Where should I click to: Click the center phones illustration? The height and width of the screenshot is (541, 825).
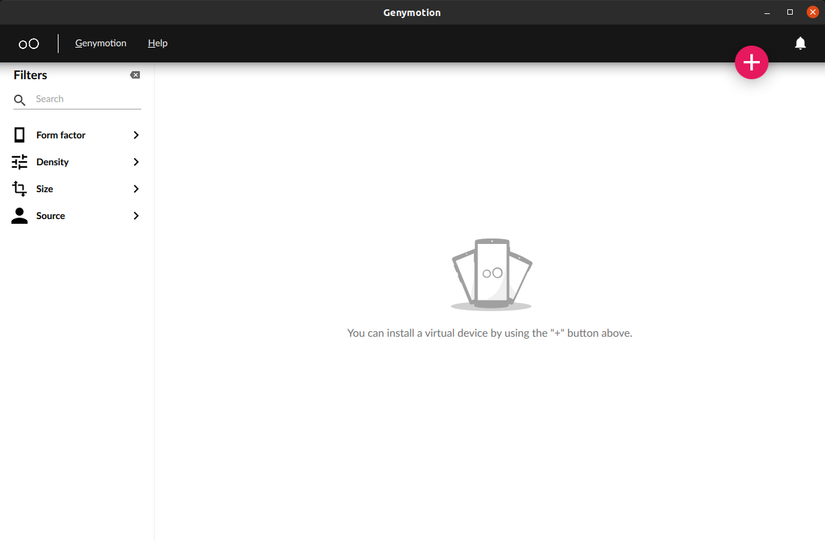pyautogui.click(x=491, y=274)
